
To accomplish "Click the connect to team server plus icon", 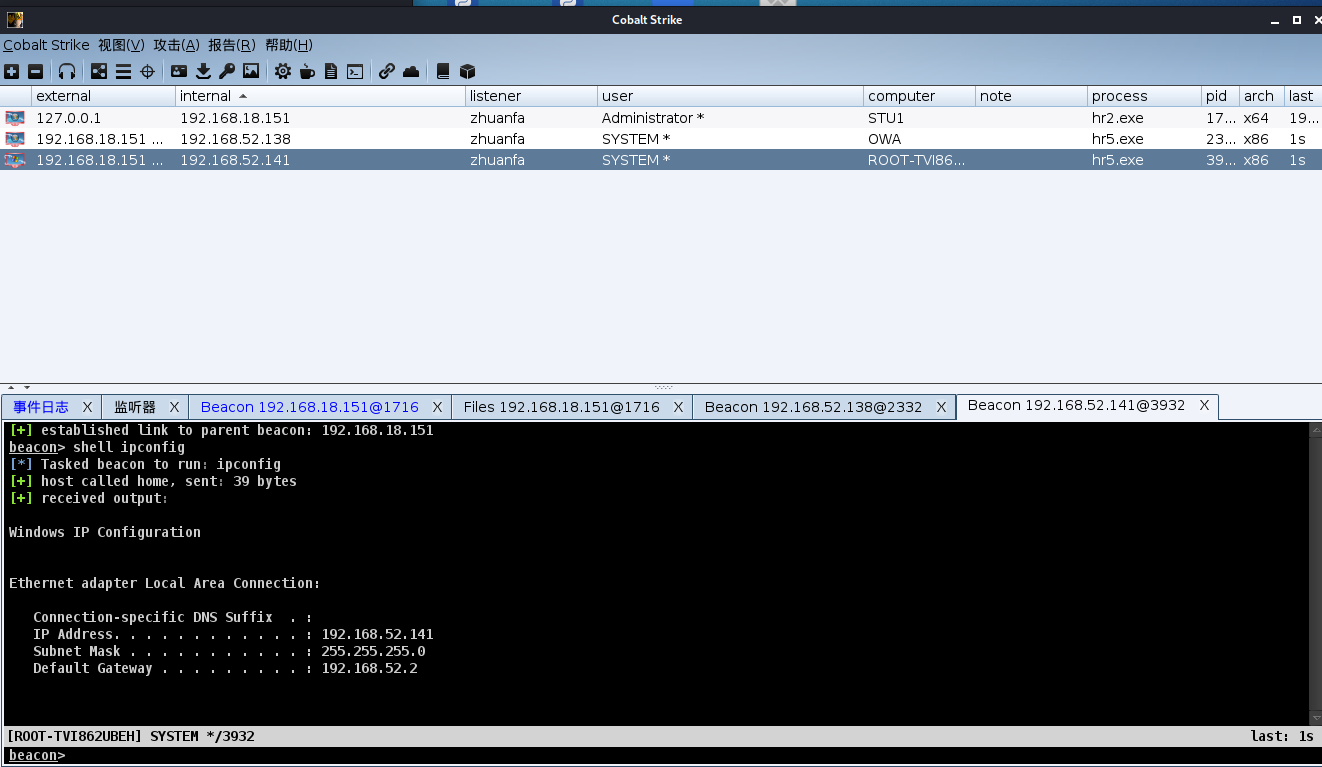I will click(11, 71).
